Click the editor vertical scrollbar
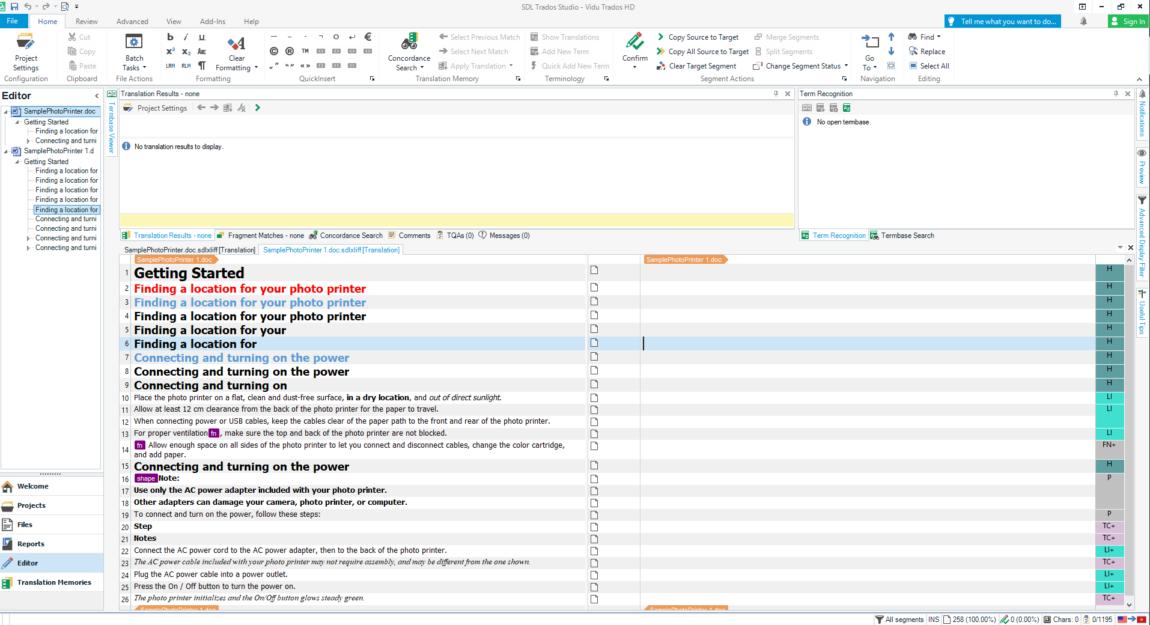This screenshot has width=1150, height=625. click(1129, 433)
